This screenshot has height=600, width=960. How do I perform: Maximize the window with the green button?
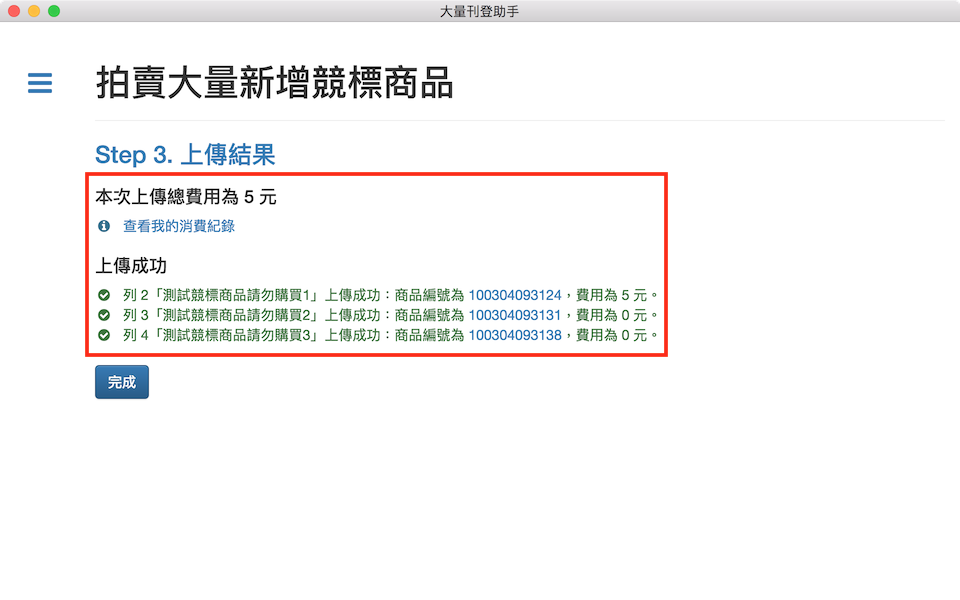click(x=54, y=11)
